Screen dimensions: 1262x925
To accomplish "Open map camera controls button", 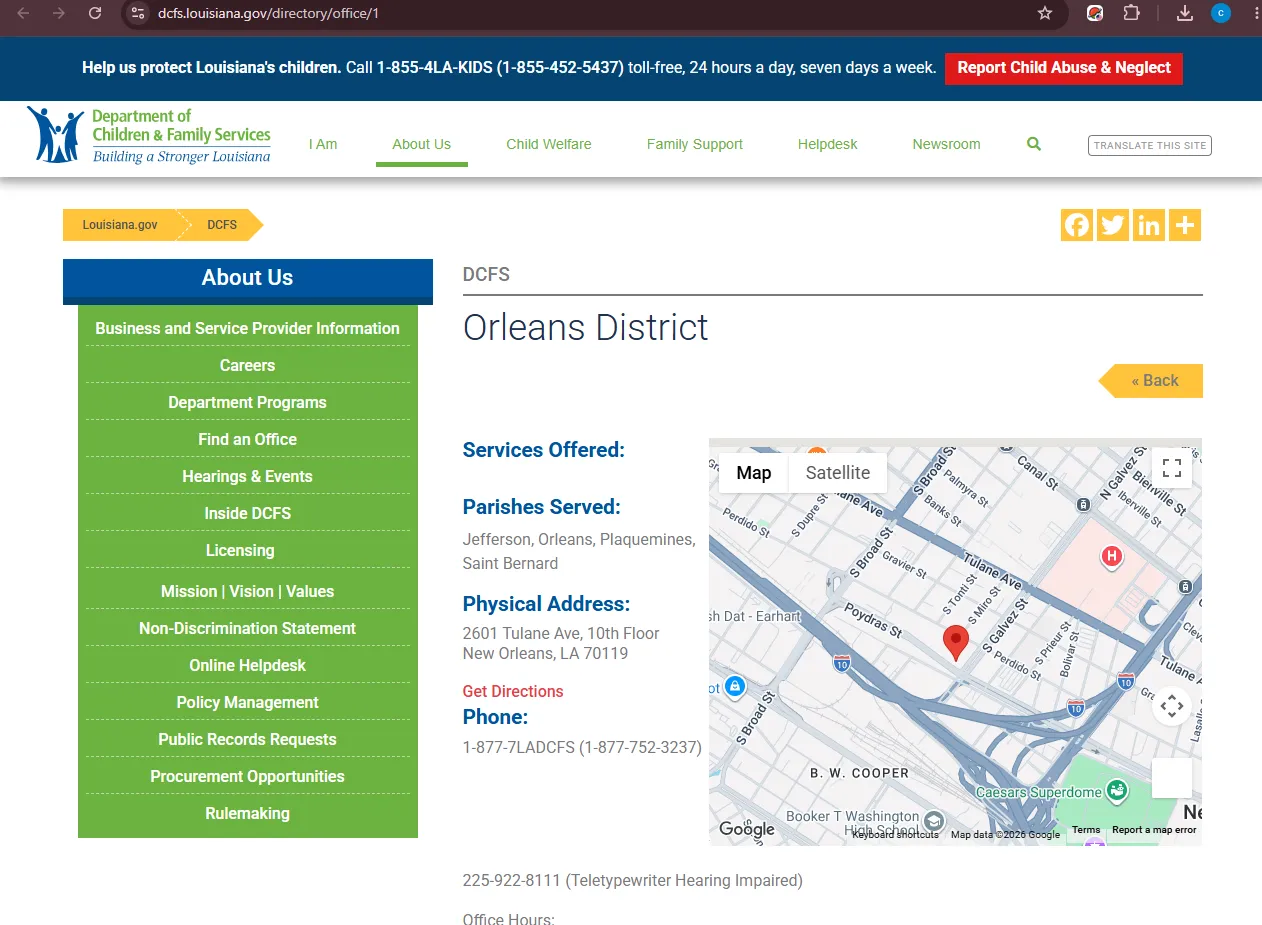I will tap(1172, 706).
